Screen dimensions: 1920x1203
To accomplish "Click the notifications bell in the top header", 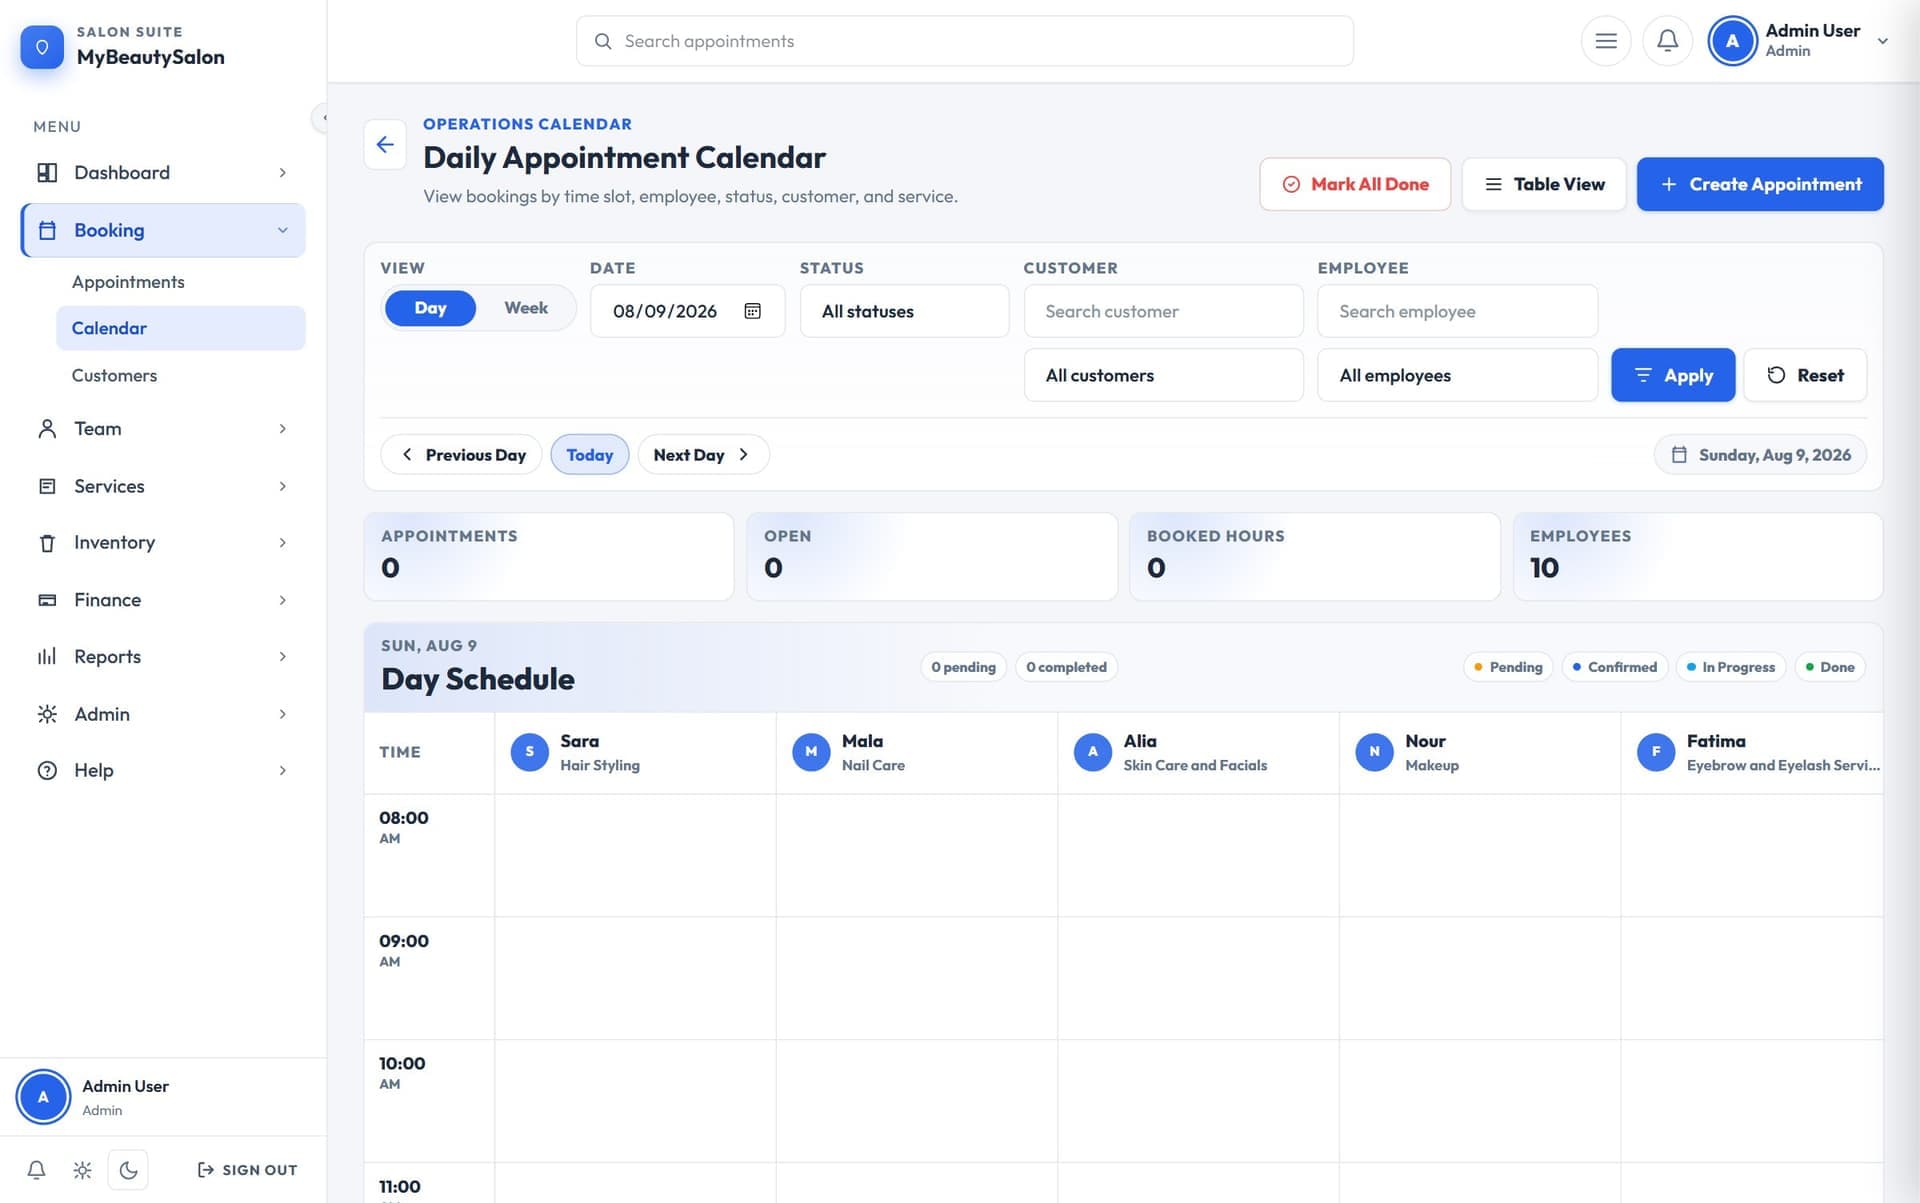I will pos(1667,41).
